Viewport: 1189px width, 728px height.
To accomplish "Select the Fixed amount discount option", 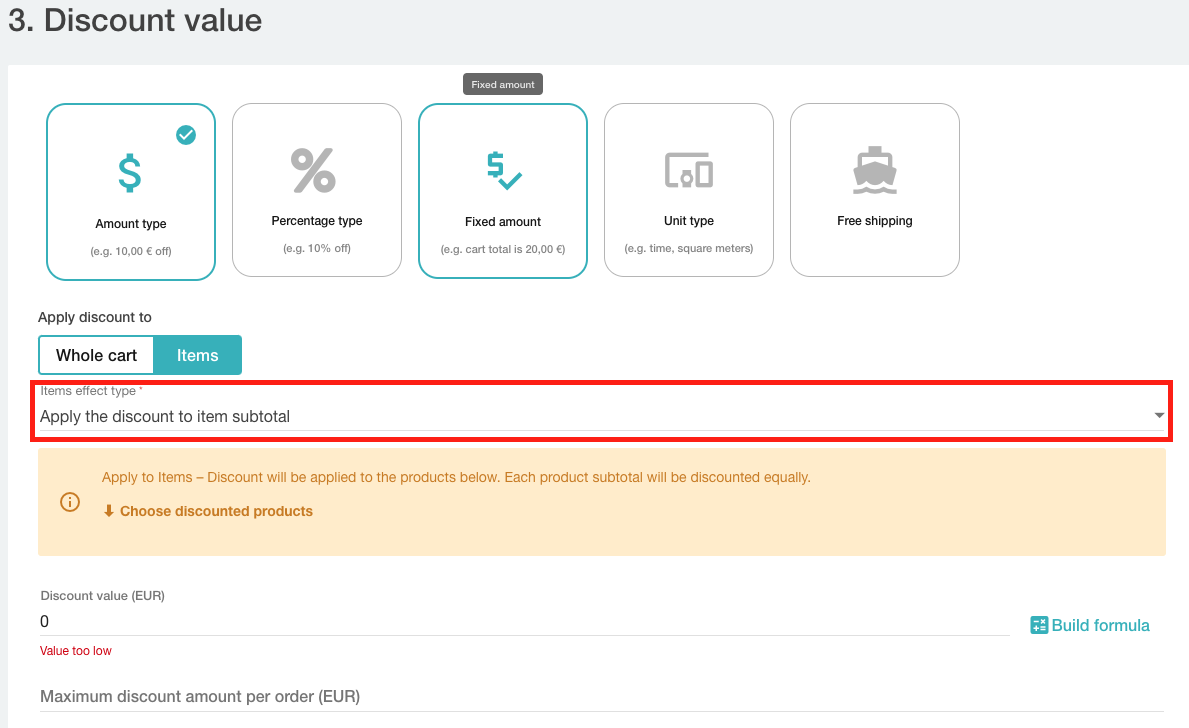I will click(502, 190).
